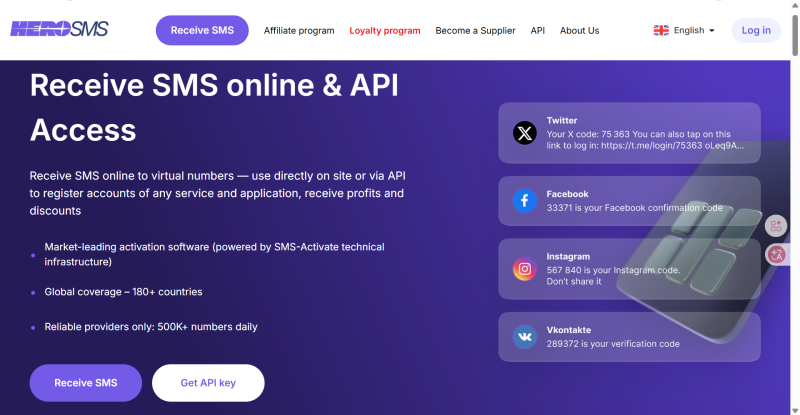Click the upper floating widget icon on the right edge
Viewport: 800px width, 415px height.
776,226
